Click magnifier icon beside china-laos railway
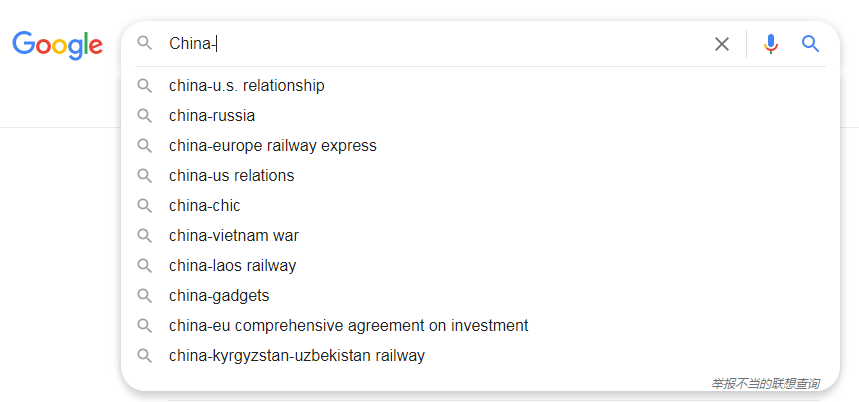This screenshot has width=859, height=402. click(x=145, y=266)
